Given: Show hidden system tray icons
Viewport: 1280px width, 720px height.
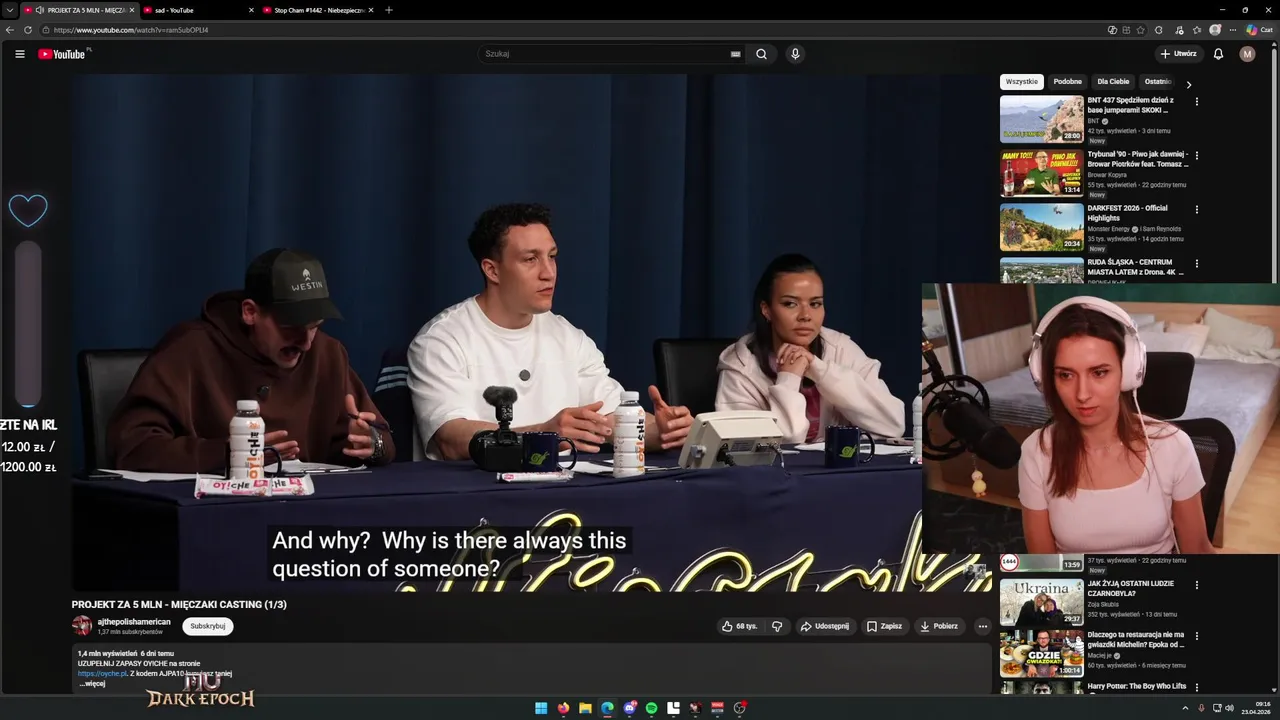Looking at the screenshot, I should [x=1186, y=708].
